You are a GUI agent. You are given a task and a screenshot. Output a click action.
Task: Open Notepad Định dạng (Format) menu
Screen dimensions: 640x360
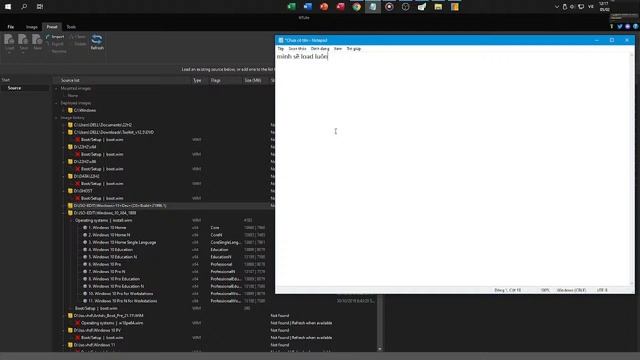320,49
